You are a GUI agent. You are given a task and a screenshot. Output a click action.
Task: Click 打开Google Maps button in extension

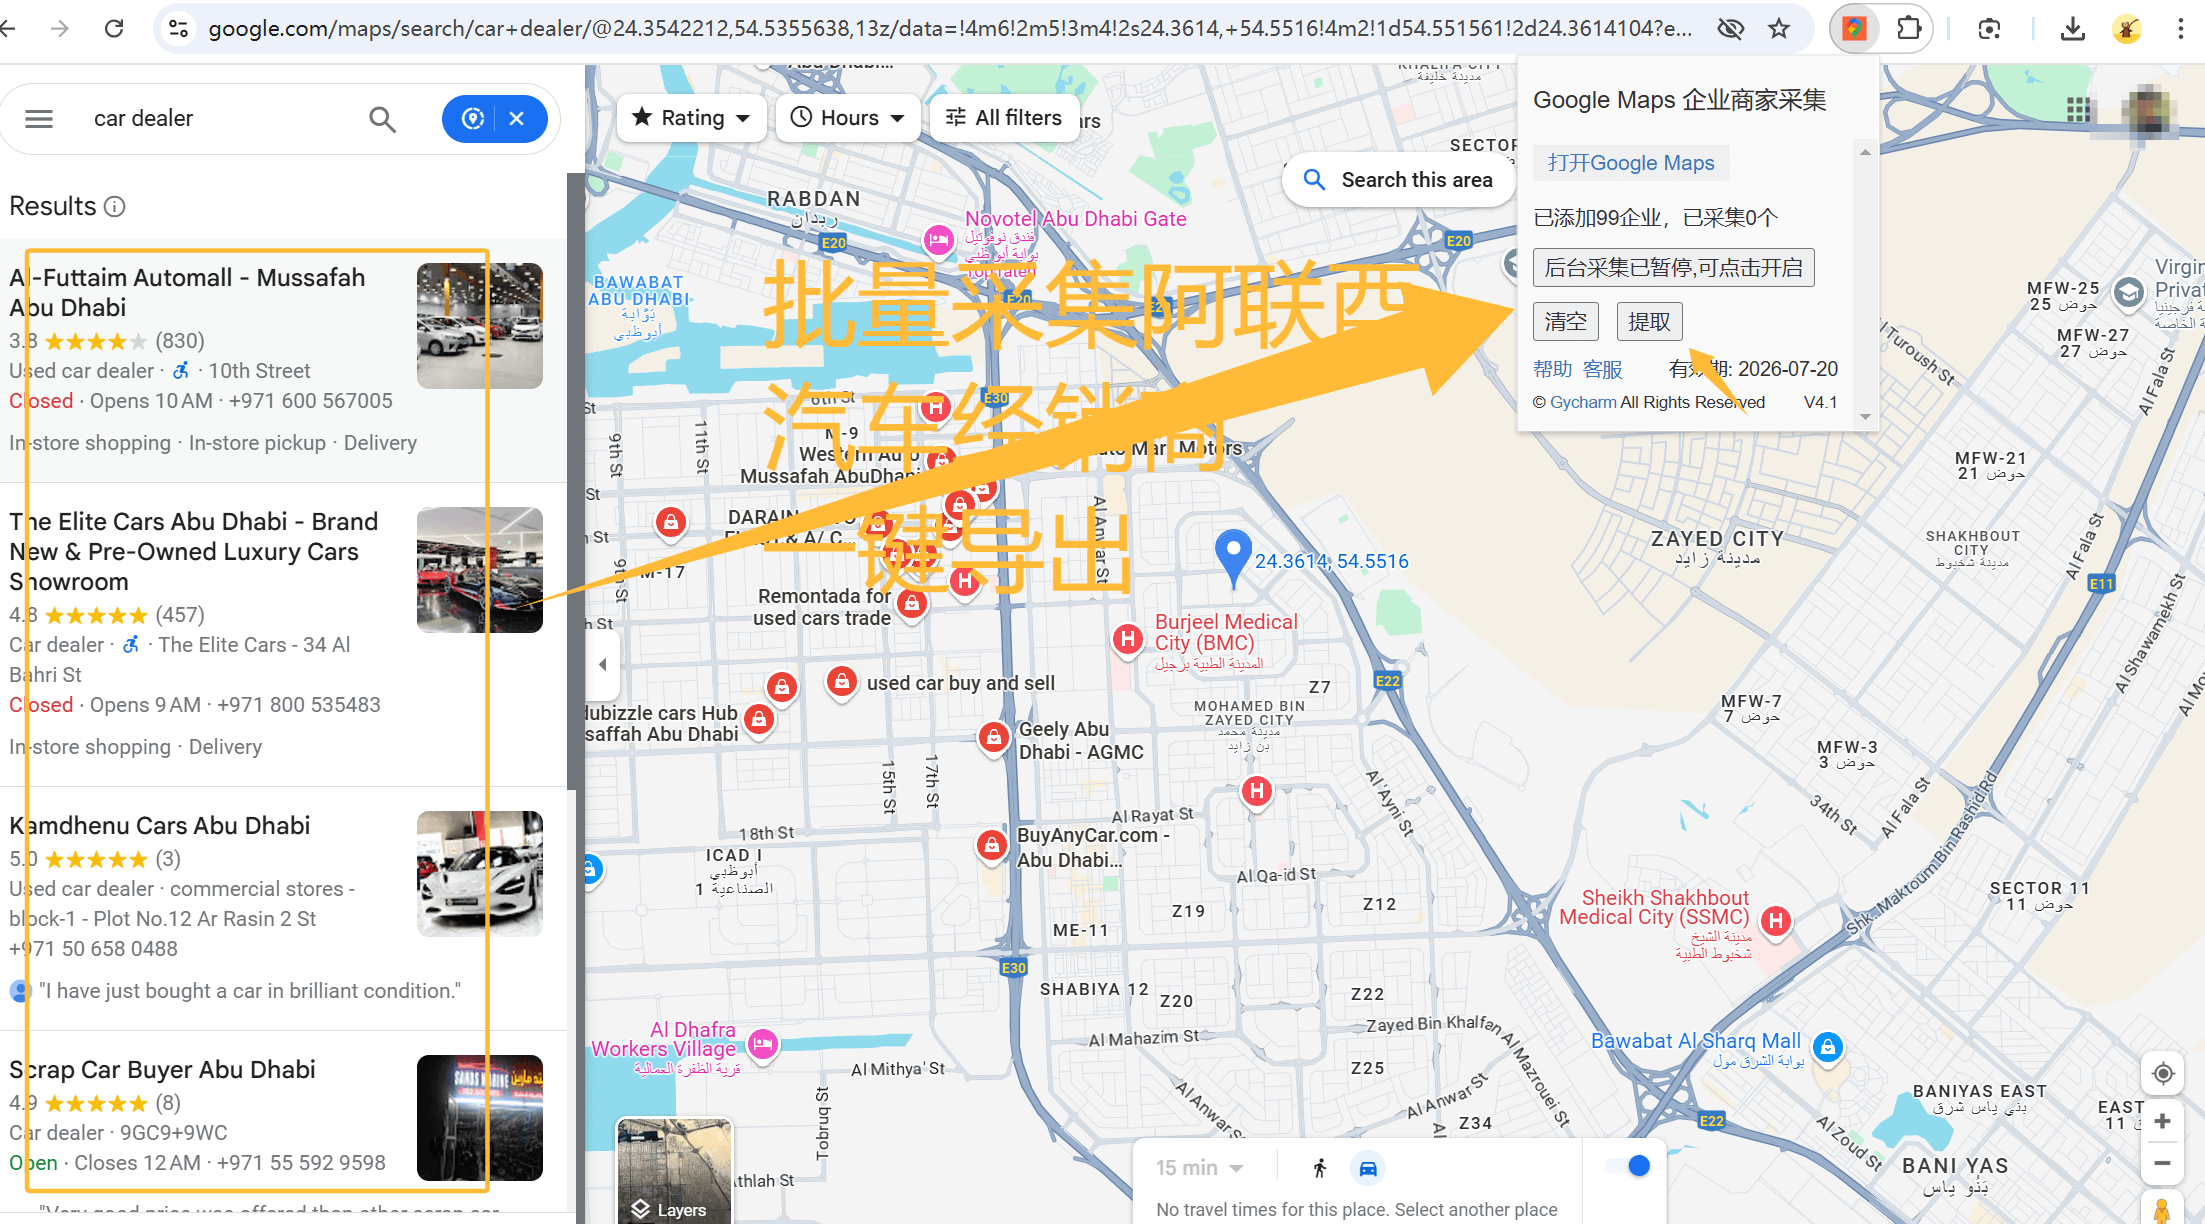coord(1631,163)
